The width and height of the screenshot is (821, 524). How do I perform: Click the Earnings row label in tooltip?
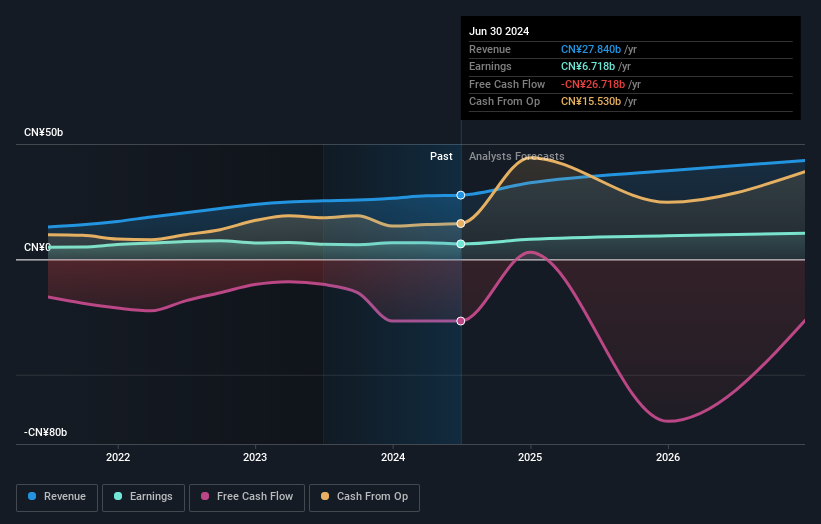coord(490,66)
